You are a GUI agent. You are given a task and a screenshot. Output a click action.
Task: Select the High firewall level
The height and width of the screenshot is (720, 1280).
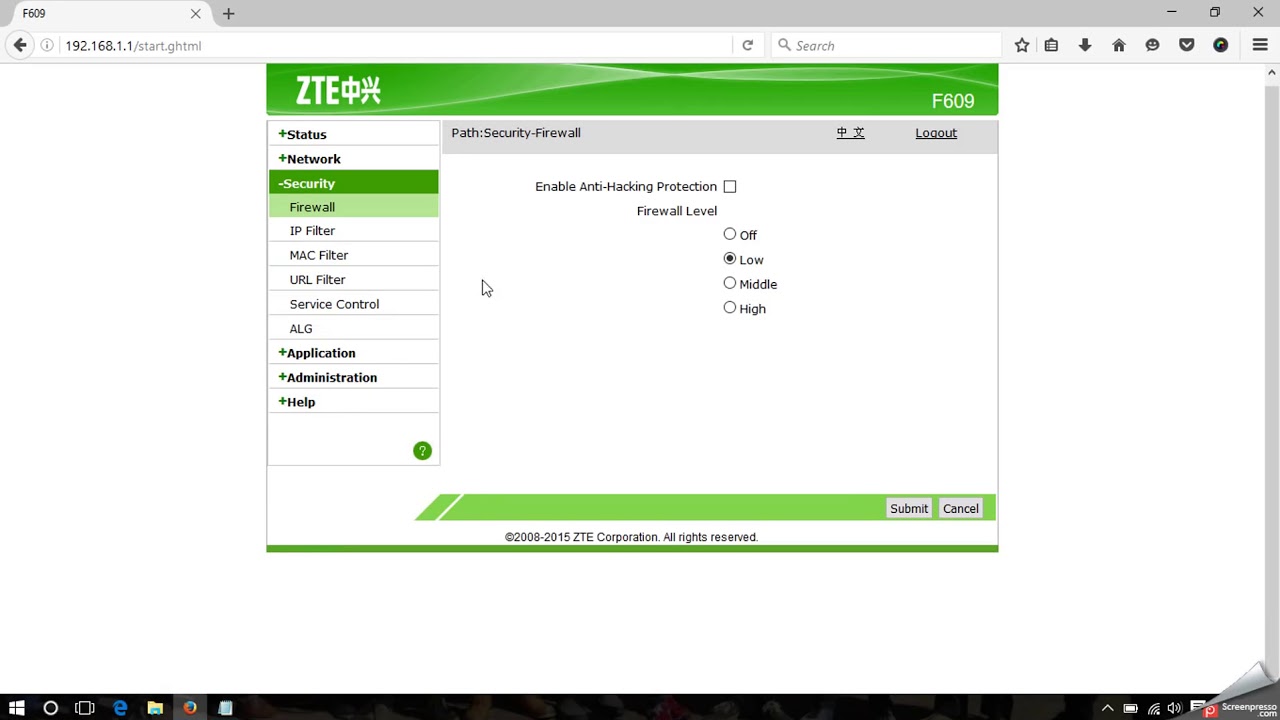click(x=730, y=308)
